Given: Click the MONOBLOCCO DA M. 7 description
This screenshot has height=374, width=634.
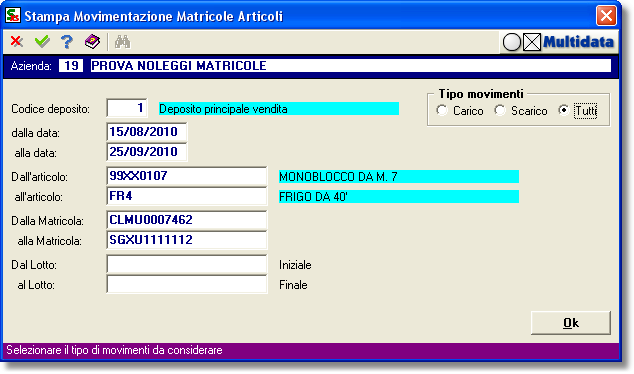Looking at the screenshot, I should [x=399, y=177].
